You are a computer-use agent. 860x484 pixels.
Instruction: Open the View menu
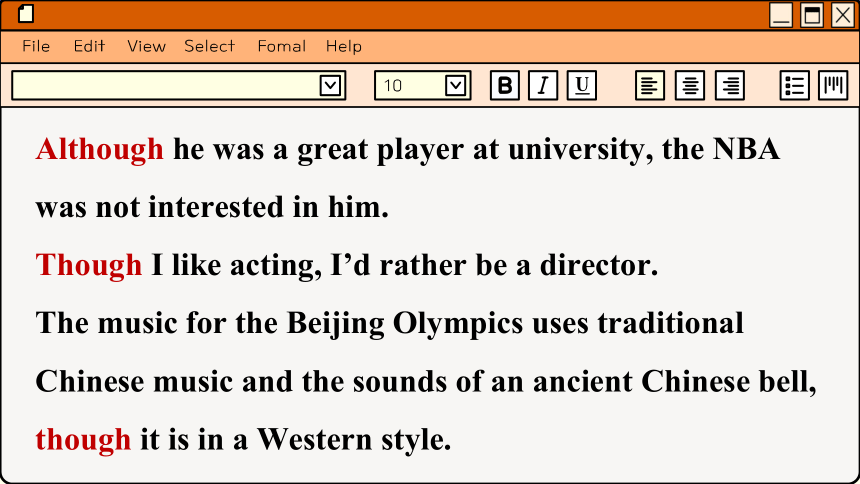click(146, 46)
